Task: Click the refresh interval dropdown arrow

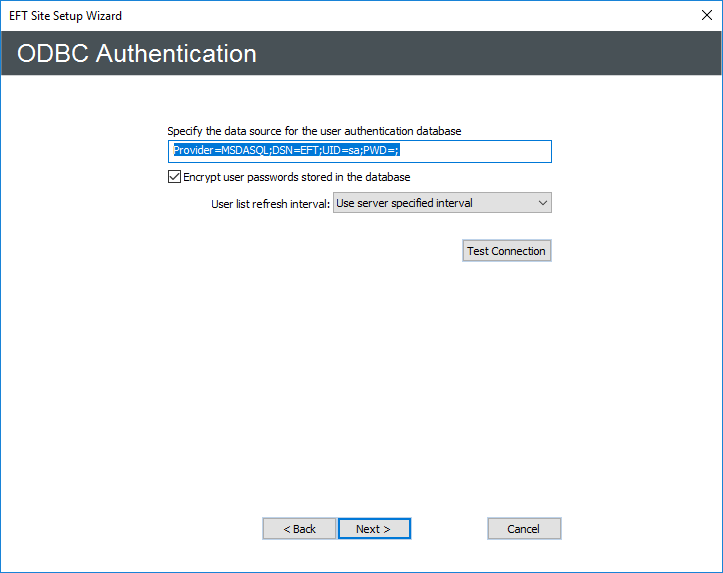Action: point(542,203)
